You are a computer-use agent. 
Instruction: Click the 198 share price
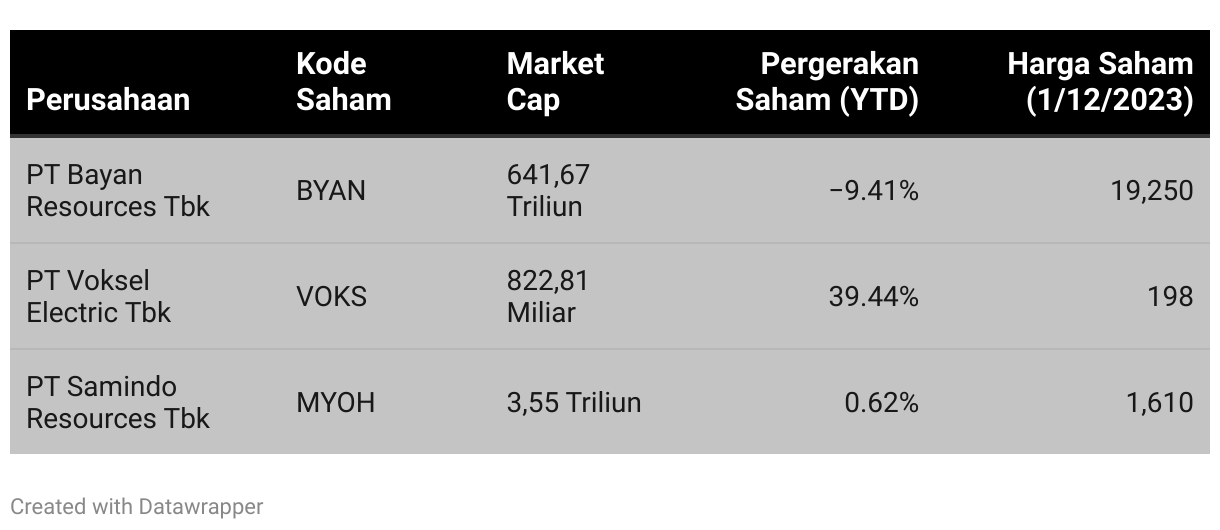click(x=1171, y=296)
